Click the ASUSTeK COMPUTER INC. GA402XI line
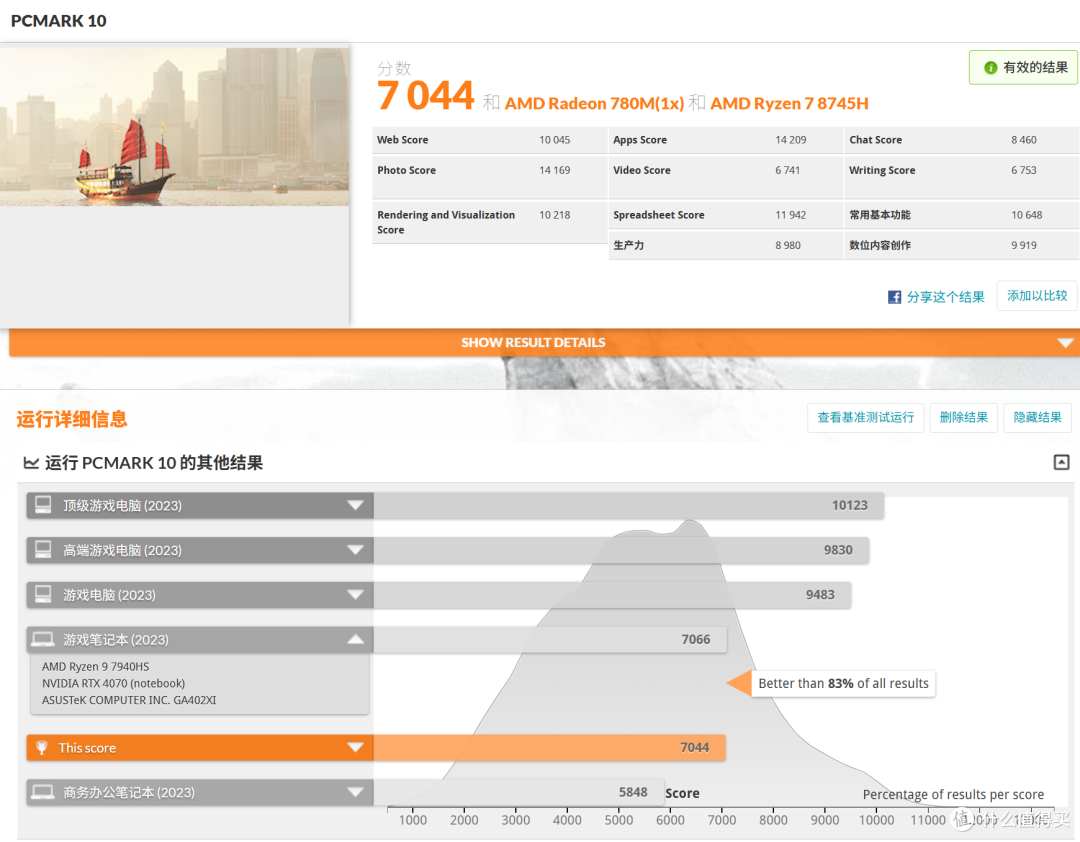The image size is (1080, 842). click(x=129, y=700)
